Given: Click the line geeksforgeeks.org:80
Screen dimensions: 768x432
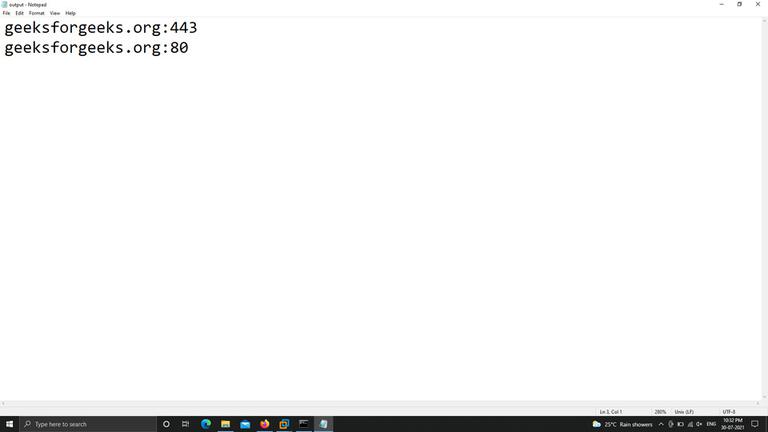Looking at the screenshot, I should point(96,48).
